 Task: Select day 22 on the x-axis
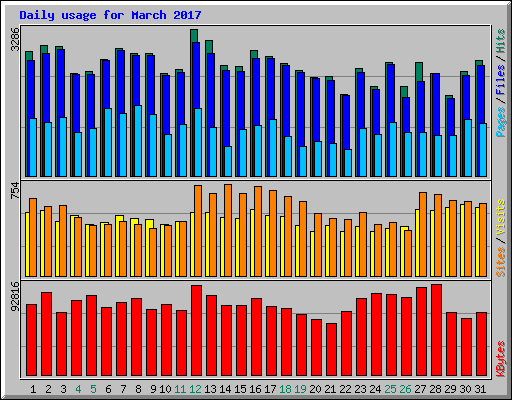click(345, 389)
